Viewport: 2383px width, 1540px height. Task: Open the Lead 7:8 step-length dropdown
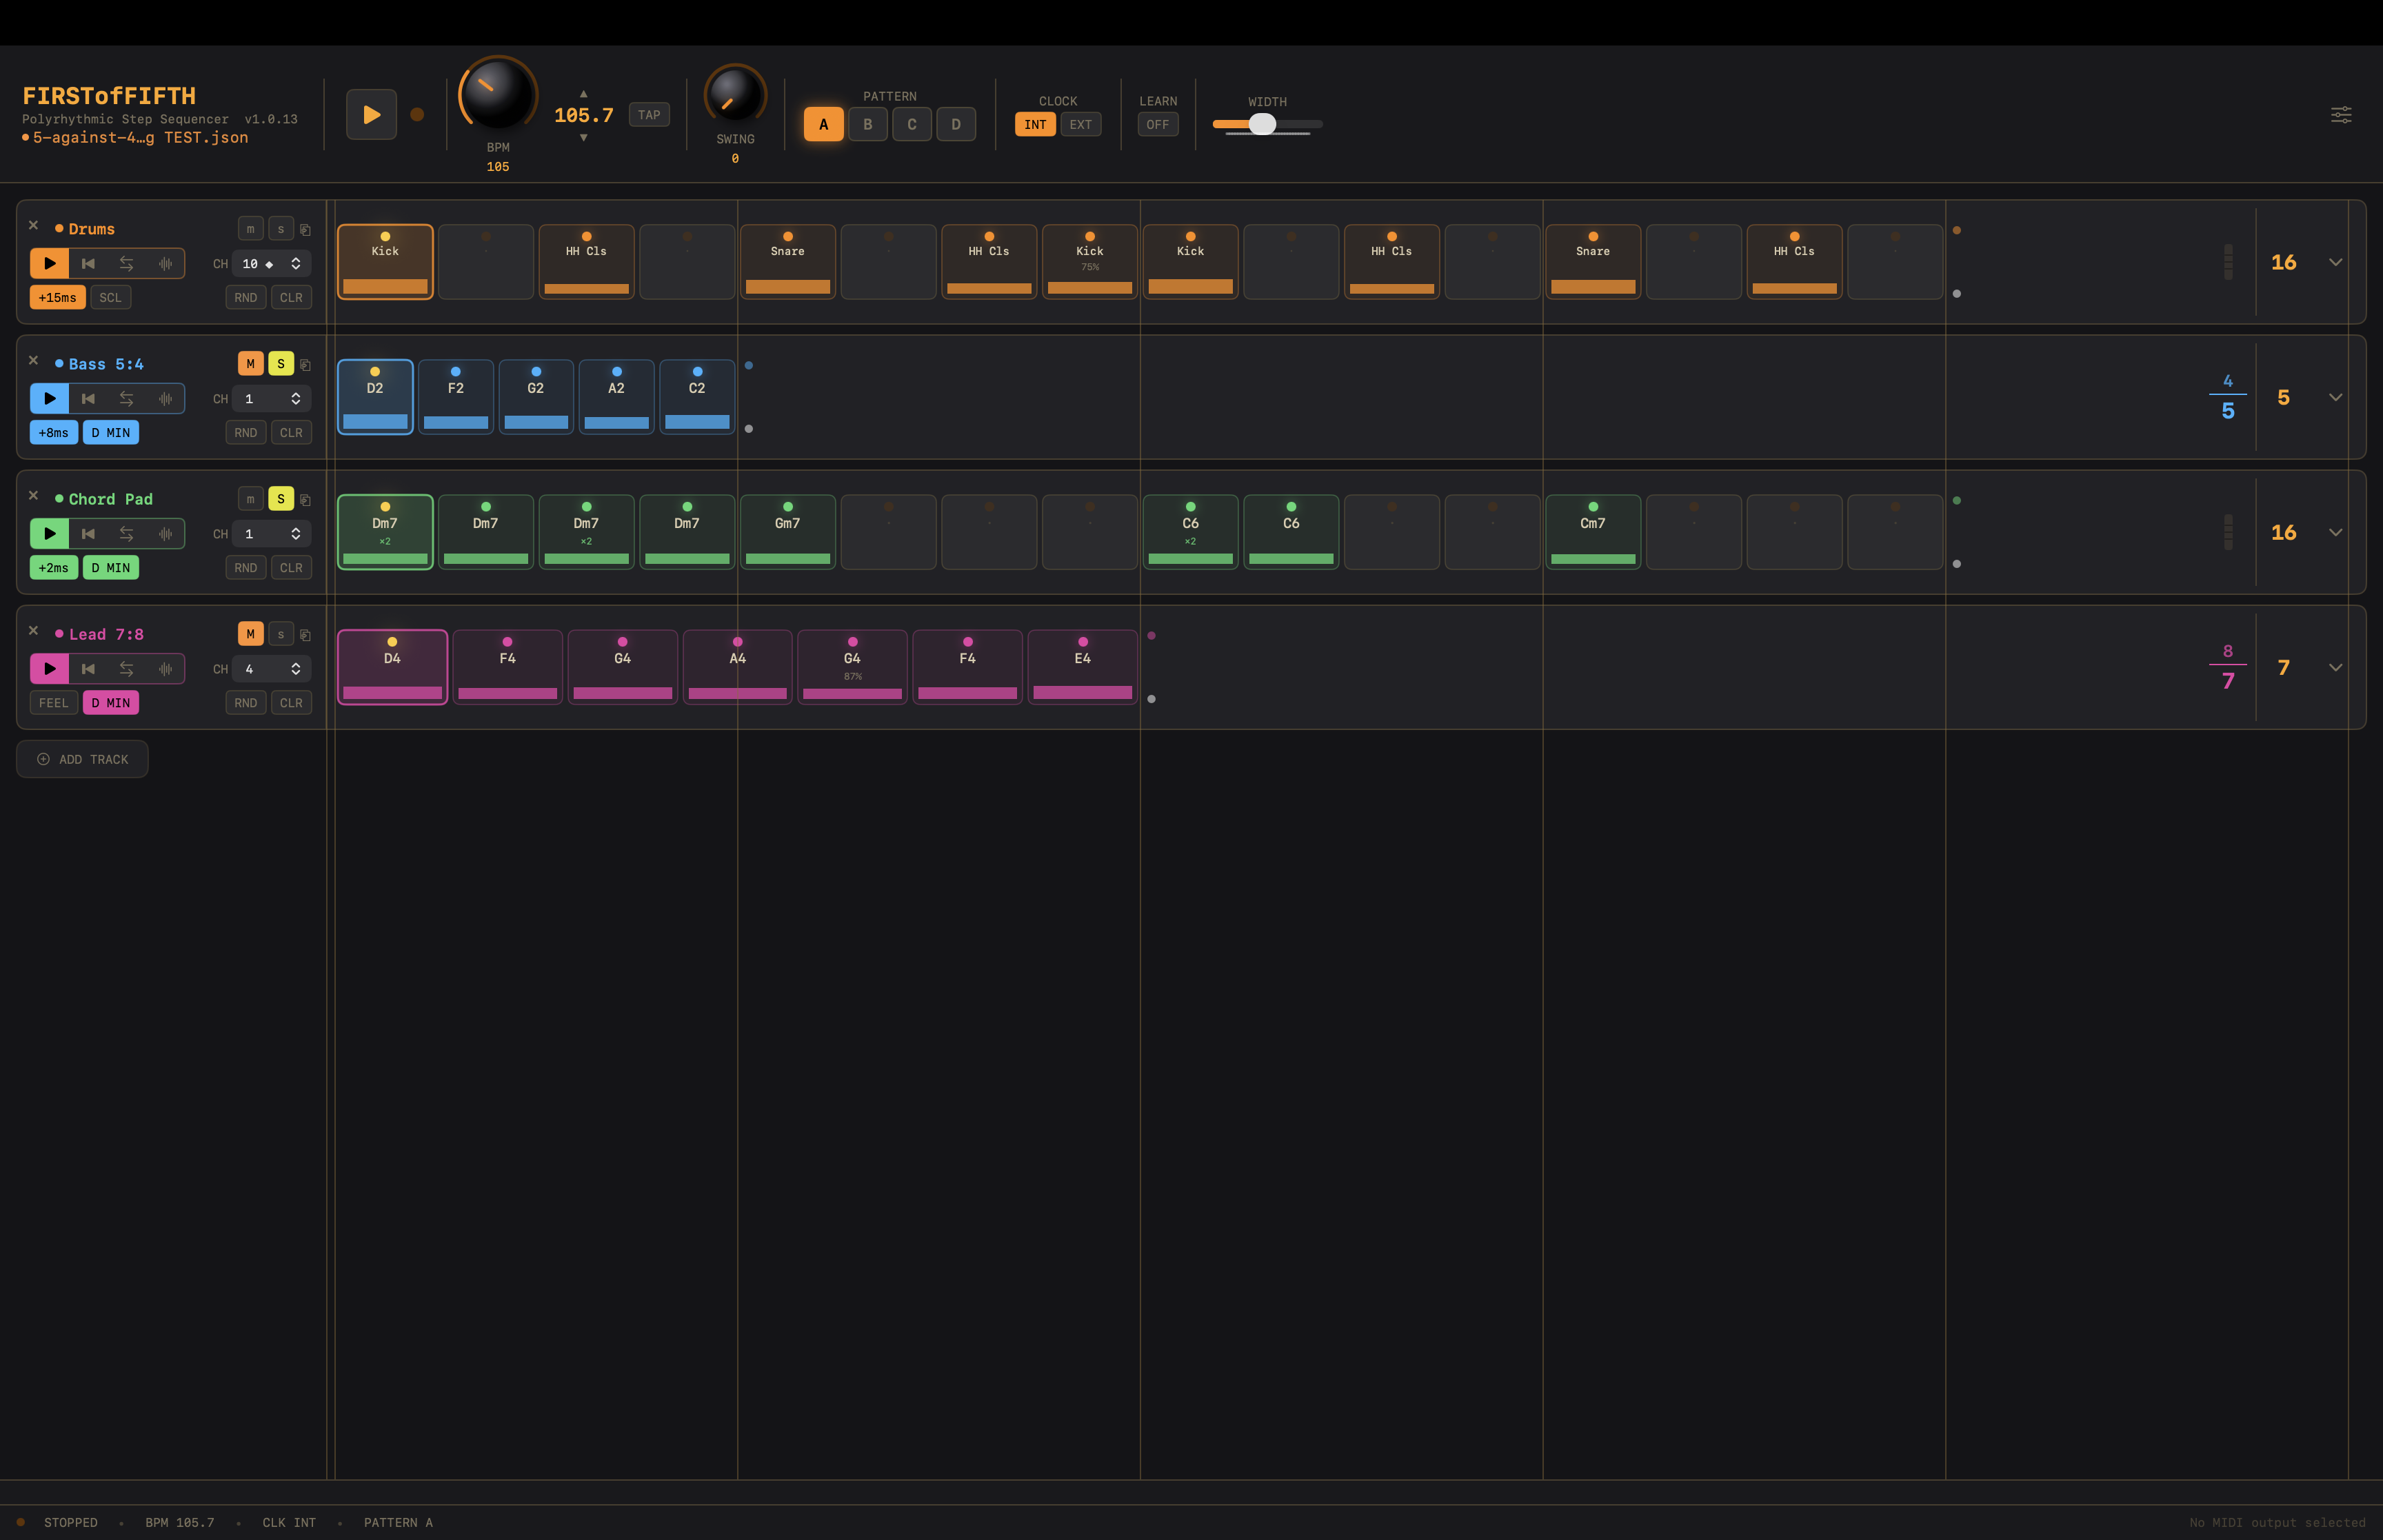[x=2336, y=667]
